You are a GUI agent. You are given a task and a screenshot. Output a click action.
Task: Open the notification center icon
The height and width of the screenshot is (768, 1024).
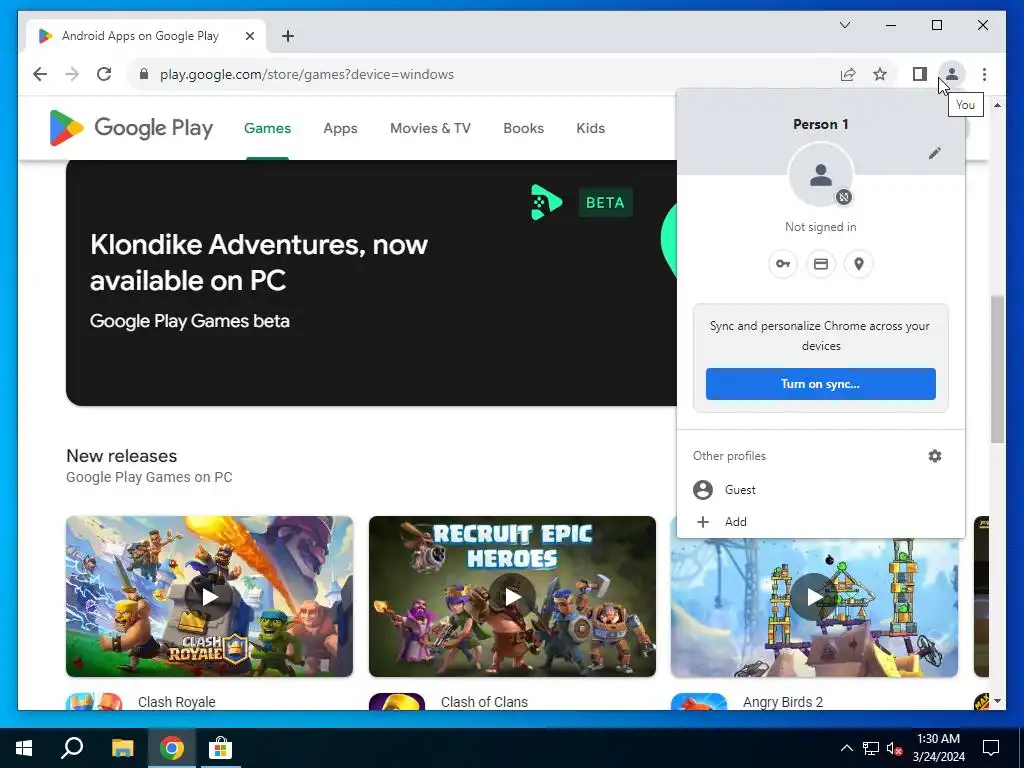(x=991, y=748)
